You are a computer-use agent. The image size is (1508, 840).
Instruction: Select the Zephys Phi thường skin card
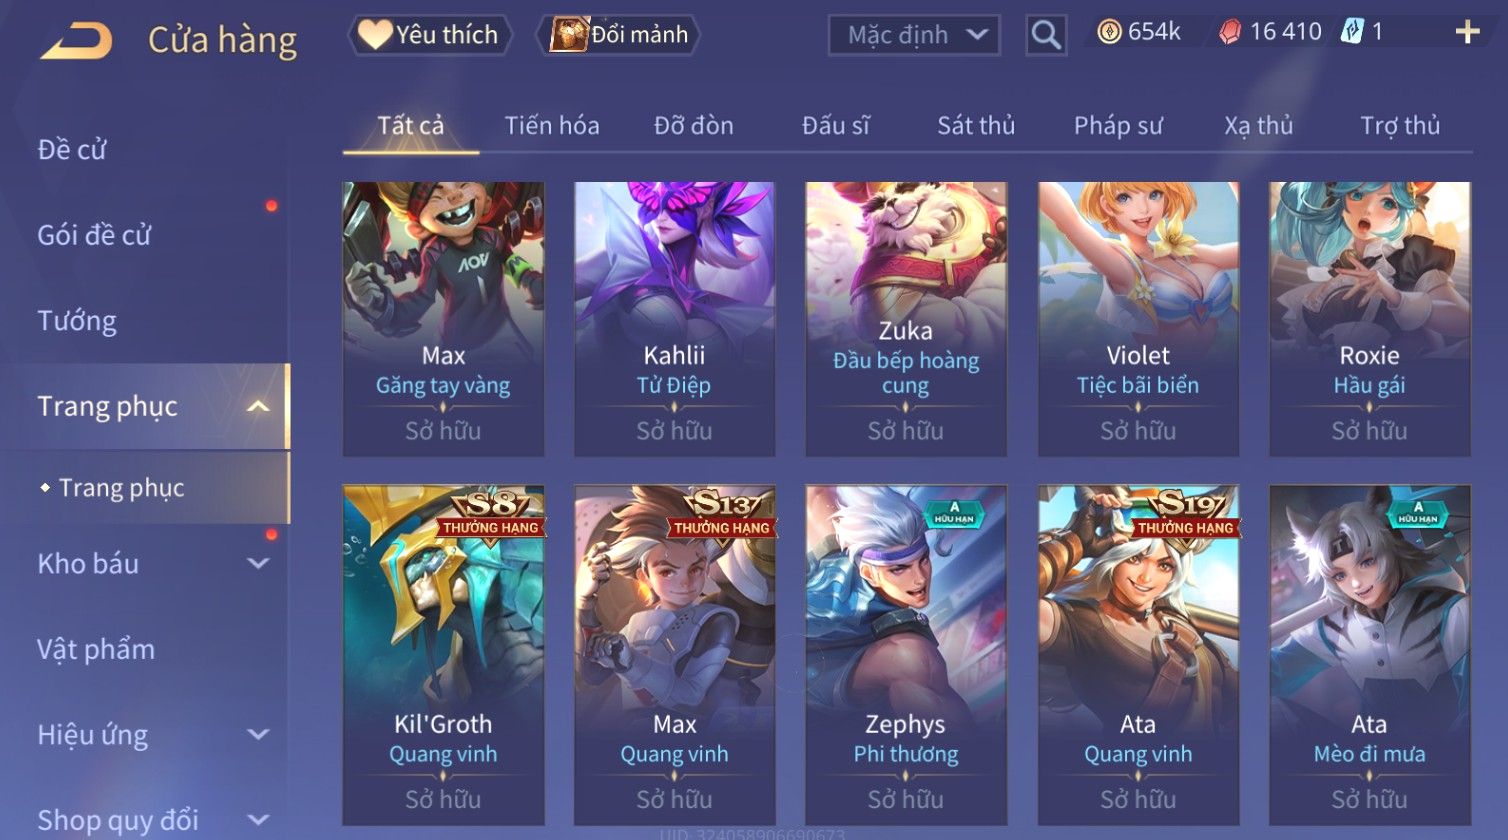click(x=906, y=656)
